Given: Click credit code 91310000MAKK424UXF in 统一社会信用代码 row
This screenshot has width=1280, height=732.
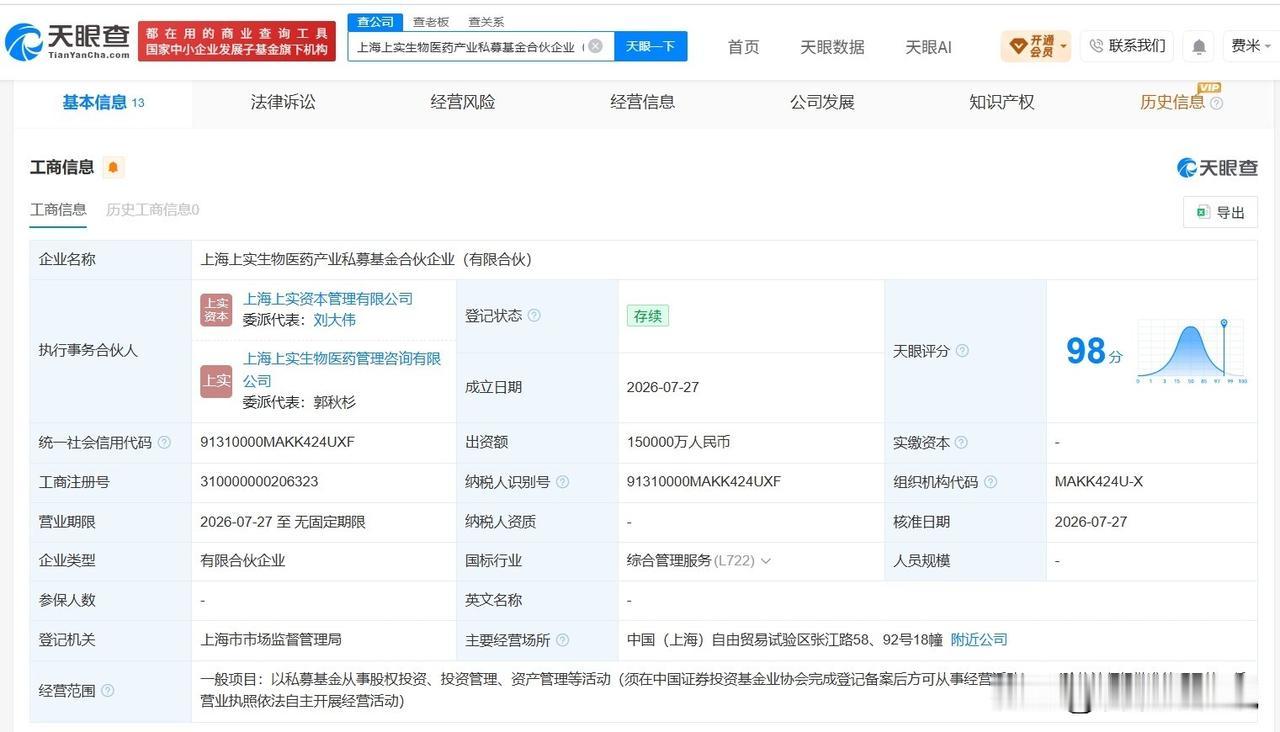Looking at the screenshot, I should pyautogui.click(x=278, y=442).
